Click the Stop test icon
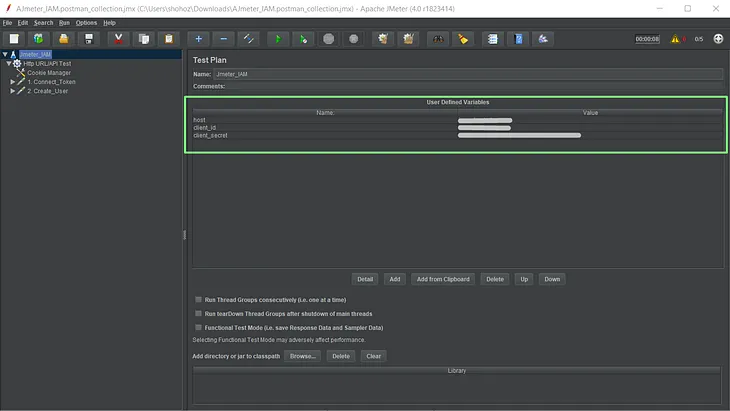This screenshot has width=730, height=411. pyautogui.click(x=329, y=39)
